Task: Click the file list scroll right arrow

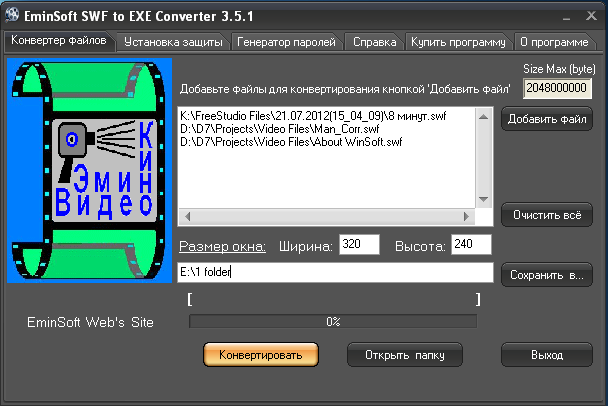Action: (x=466, y=216)
